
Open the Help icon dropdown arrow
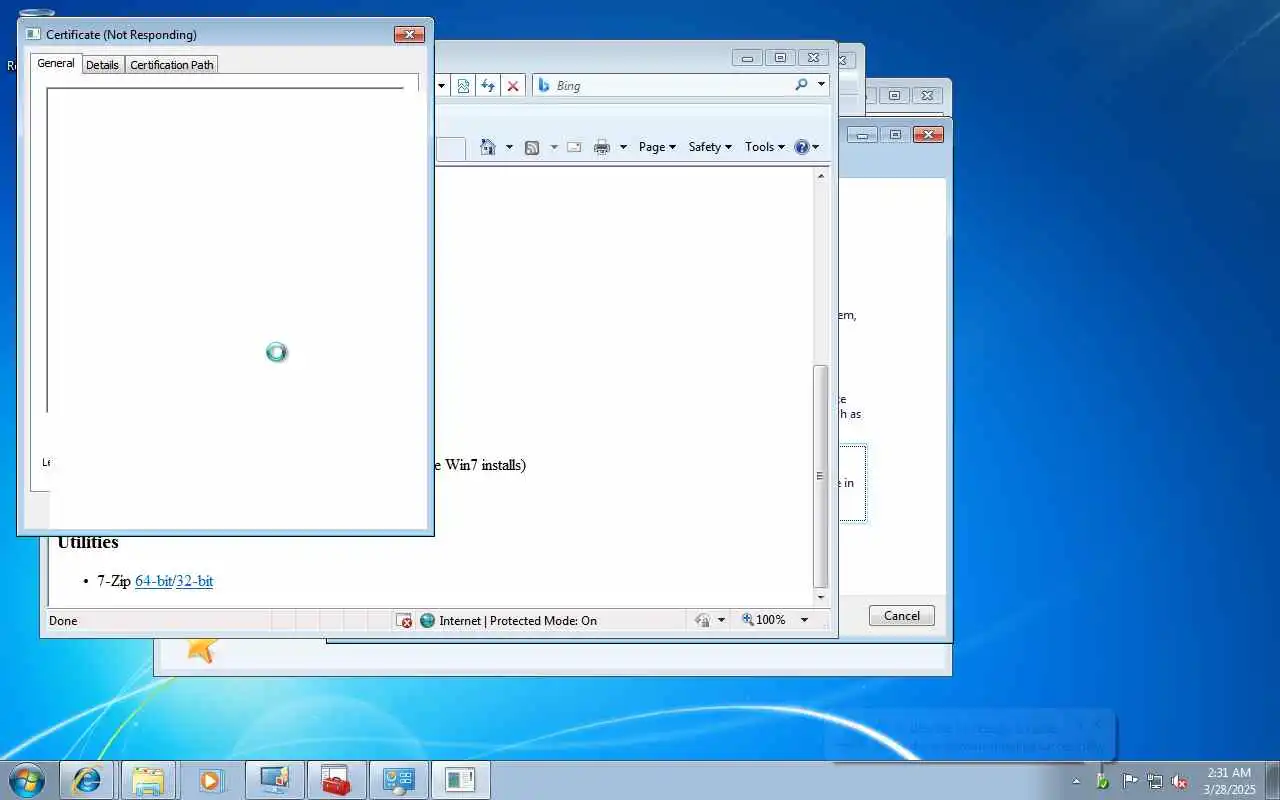(816, 147)
